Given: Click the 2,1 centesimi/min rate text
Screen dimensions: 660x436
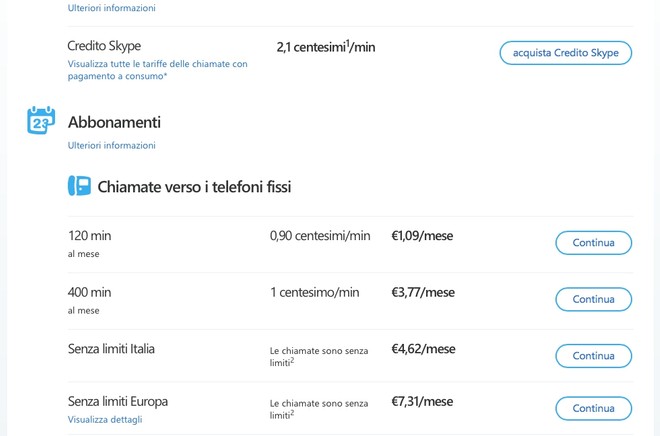Looking at the screenshot, I should [x=326, y=47].
